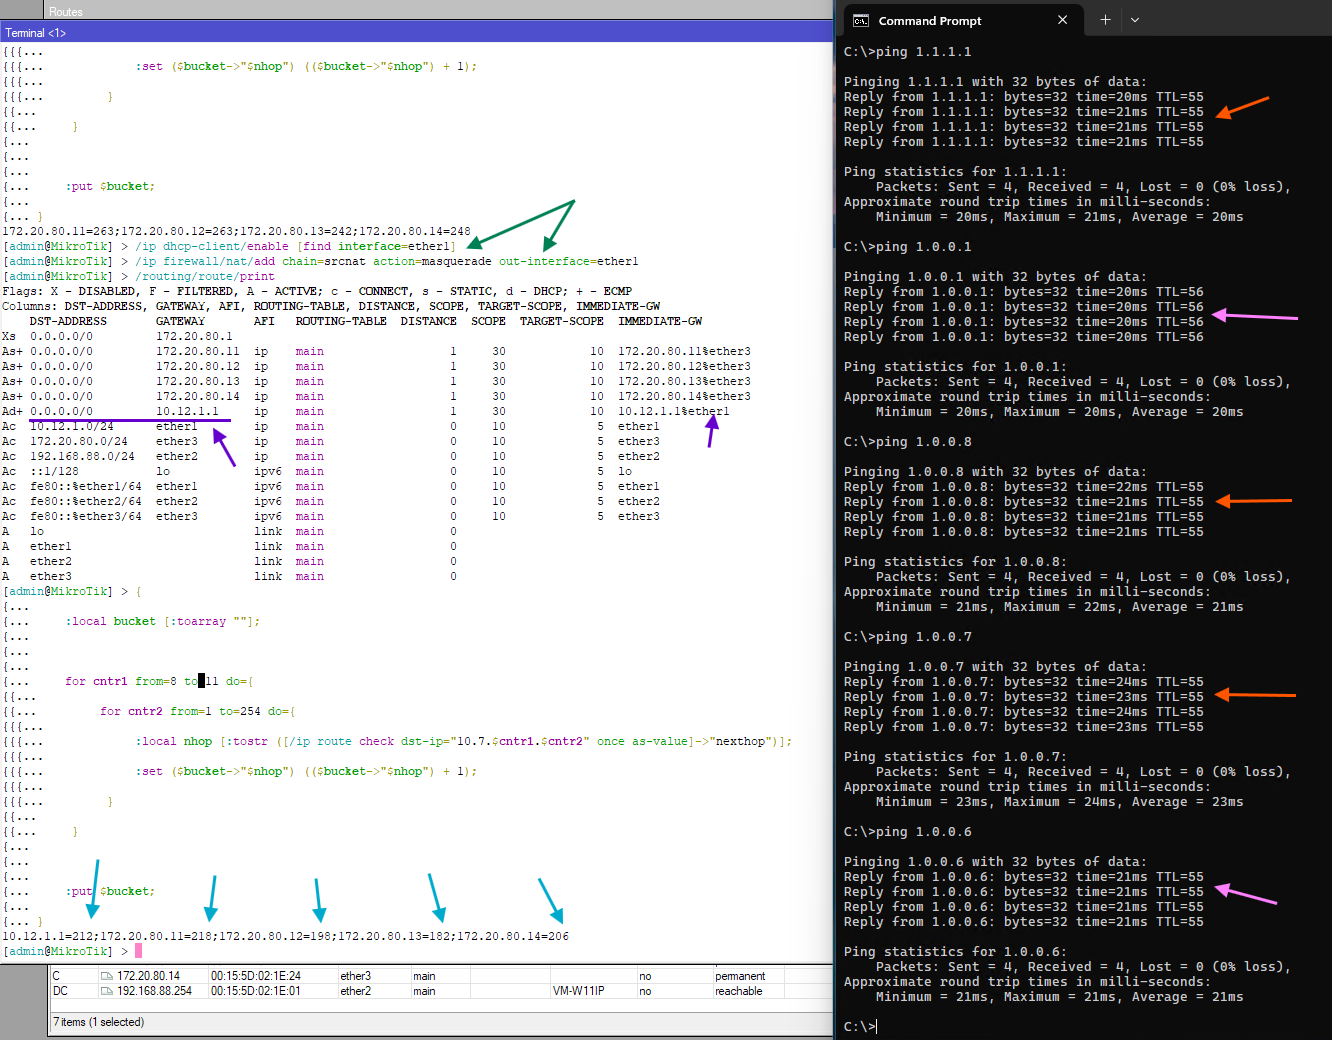
Task: Click the entry icon beside 192.168.88.254
Action: (107, 991)
